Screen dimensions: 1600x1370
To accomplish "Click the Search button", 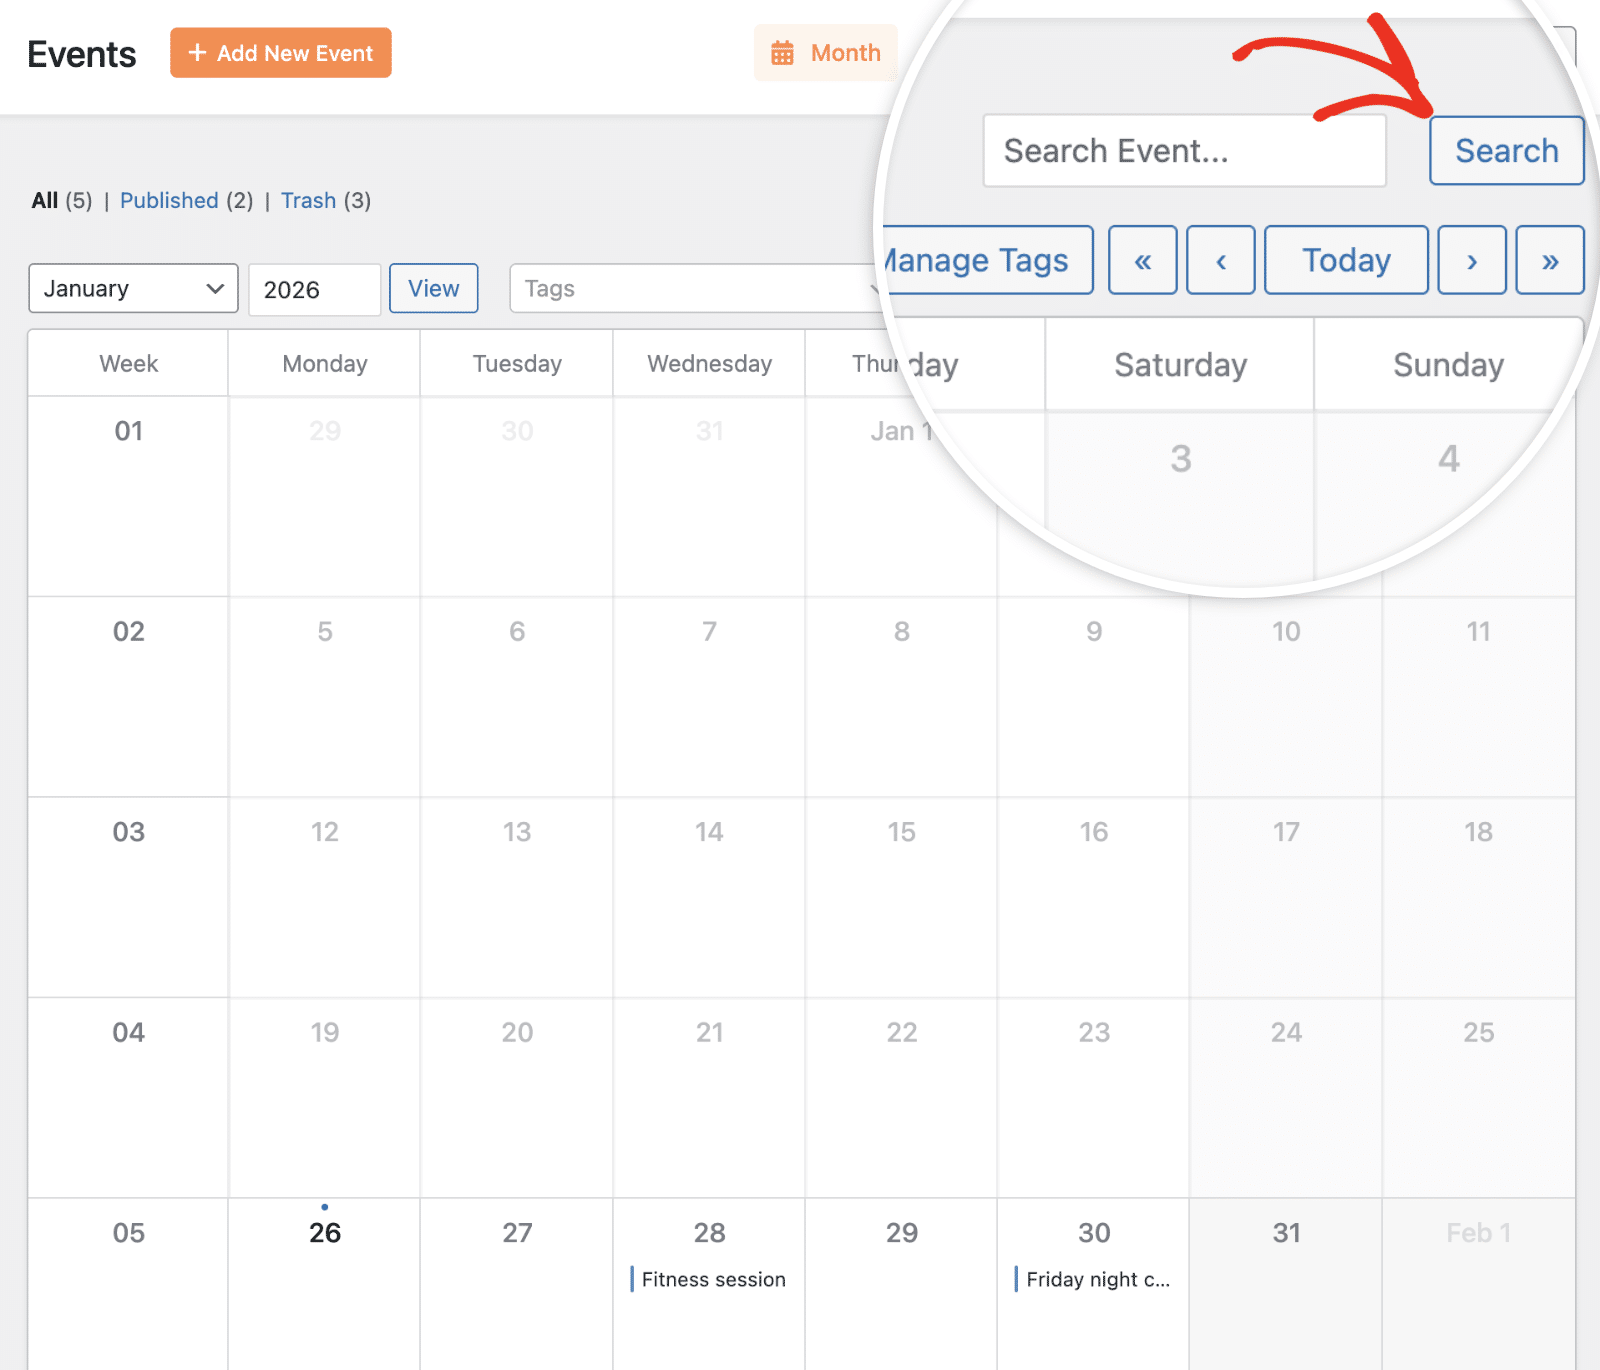I will [x=1506, y=151].
